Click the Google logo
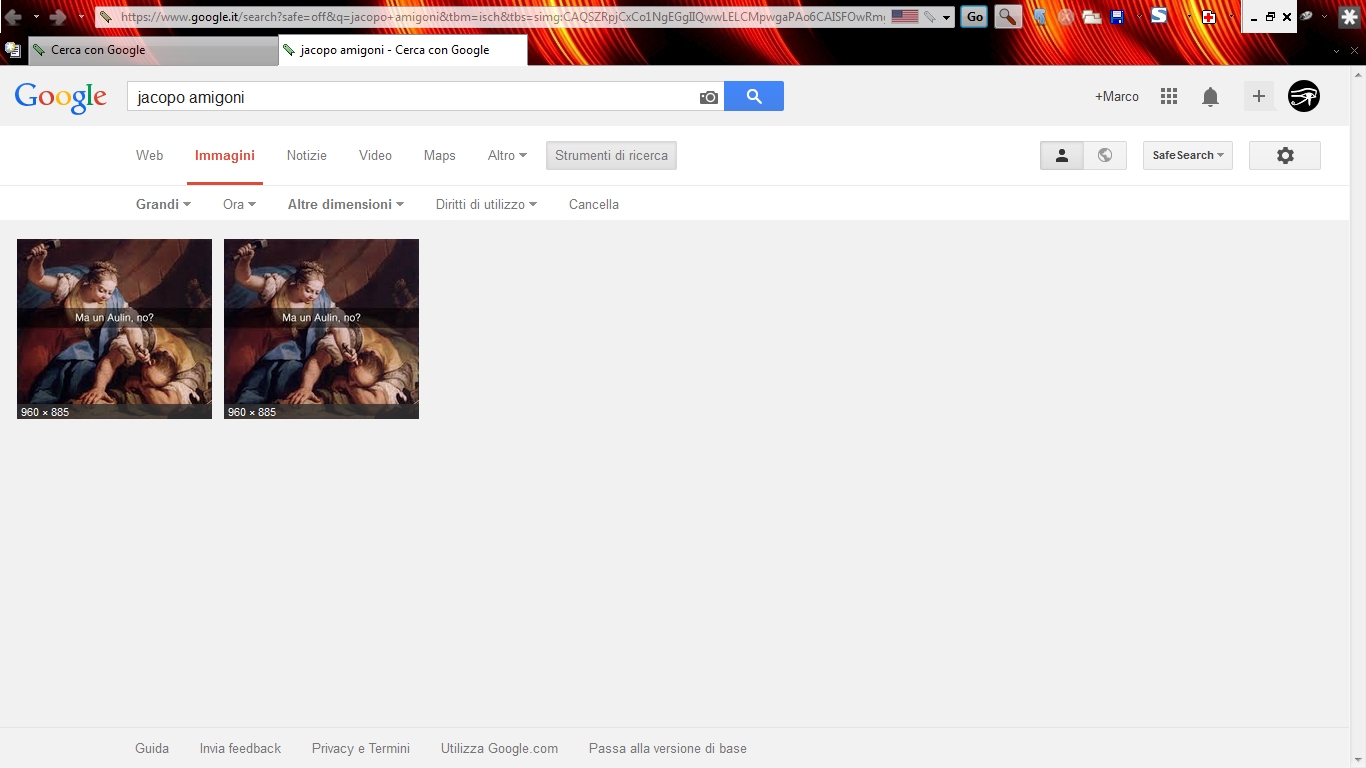 point(61,97)
